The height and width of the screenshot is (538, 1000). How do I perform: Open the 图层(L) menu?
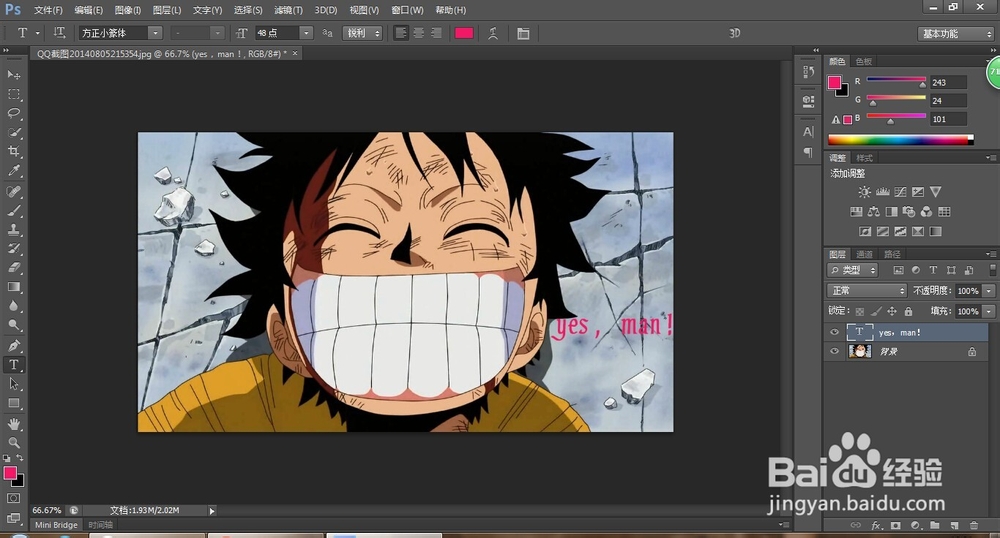[167, 10]
